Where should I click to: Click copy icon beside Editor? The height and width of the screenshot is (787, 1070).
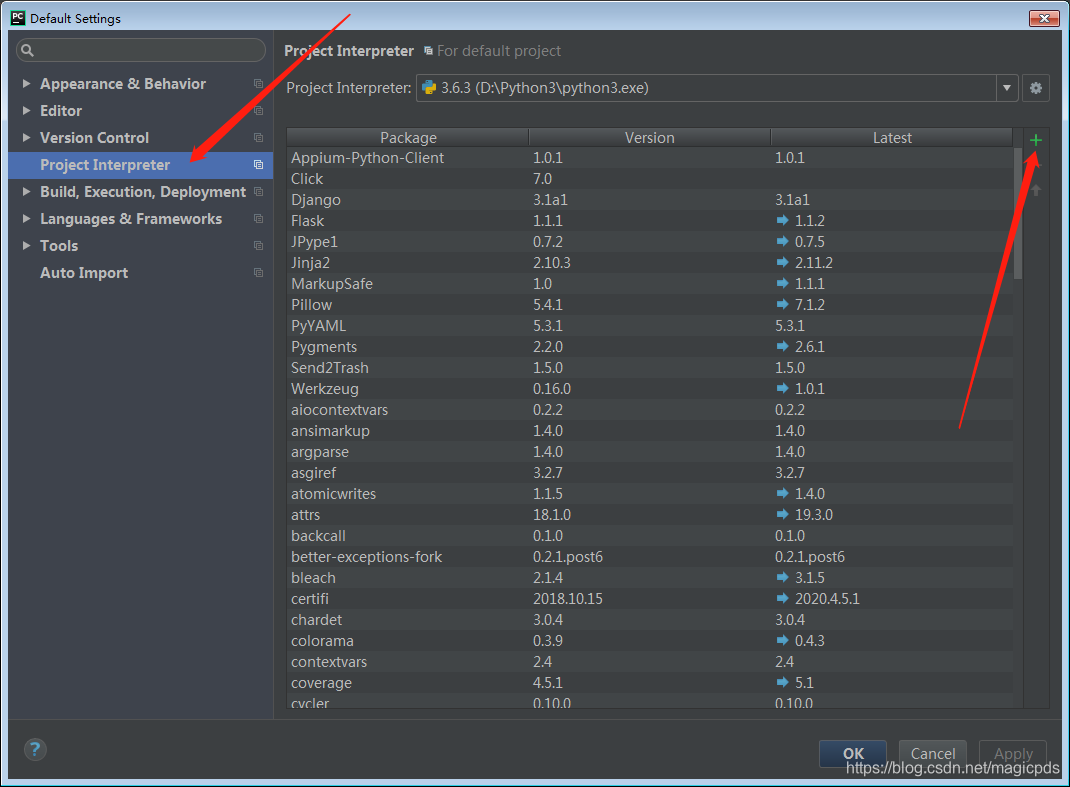point(259,111)
